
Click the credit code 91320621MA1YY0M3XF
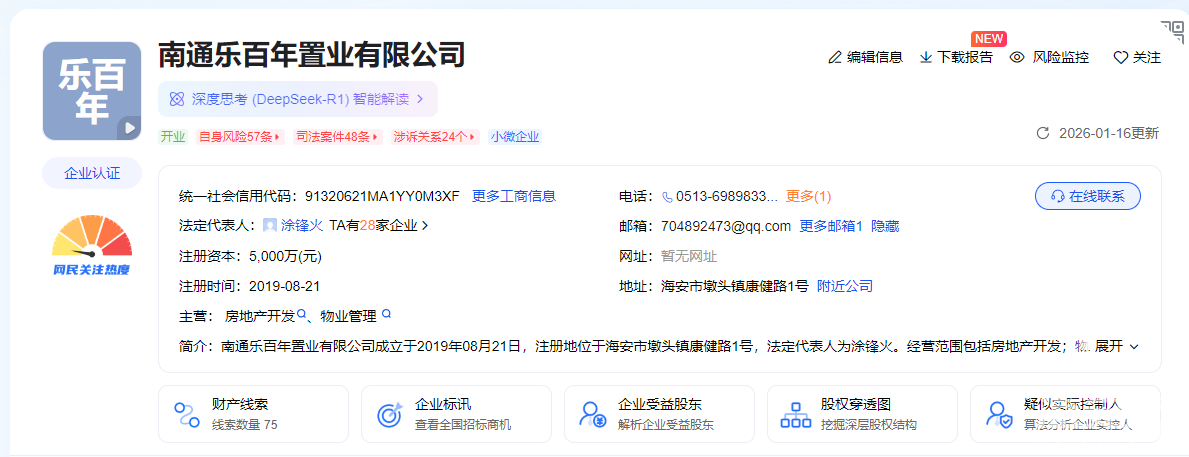point(382,196)
